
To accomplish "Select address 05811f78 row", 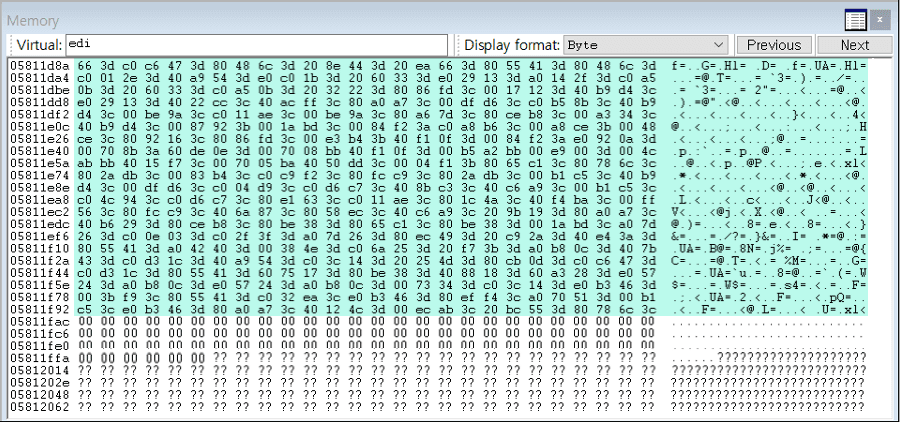I will [x=40, y=296].
